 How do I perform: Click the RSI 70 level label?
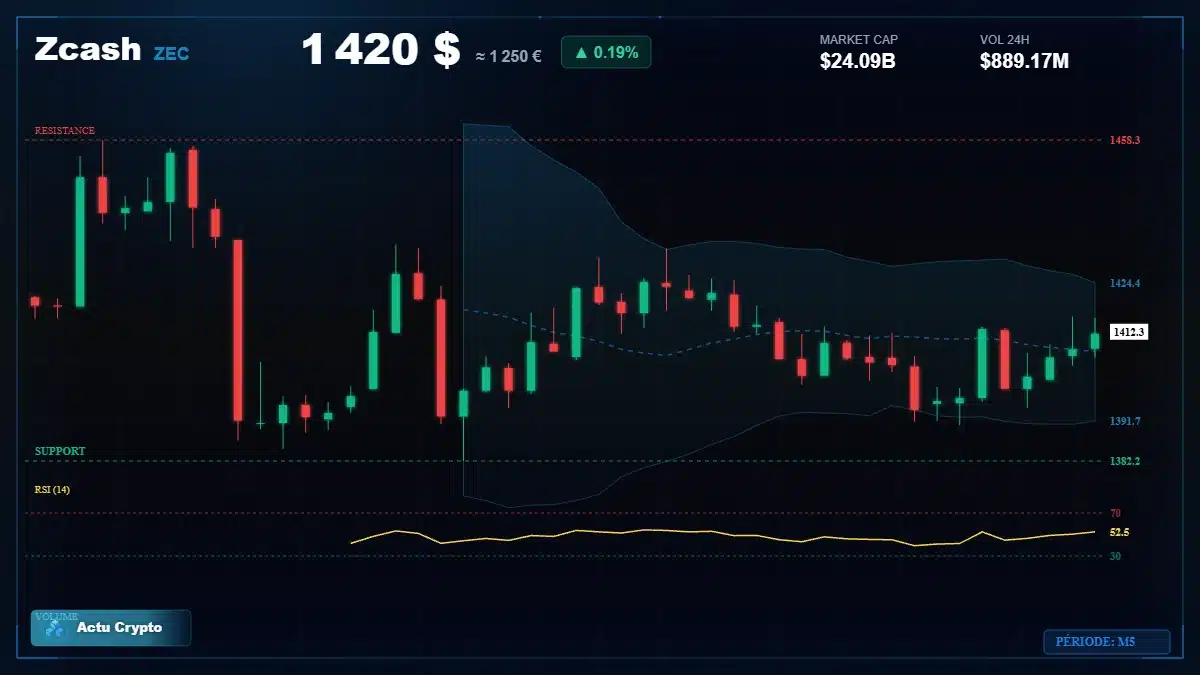(x=1115, y=513)
